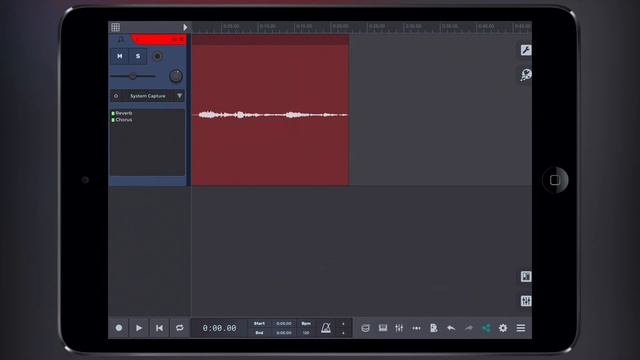The height and width of the screenshot is (360, 640).
Task: Open the piano keyboard icon
Action: [382, 328]
